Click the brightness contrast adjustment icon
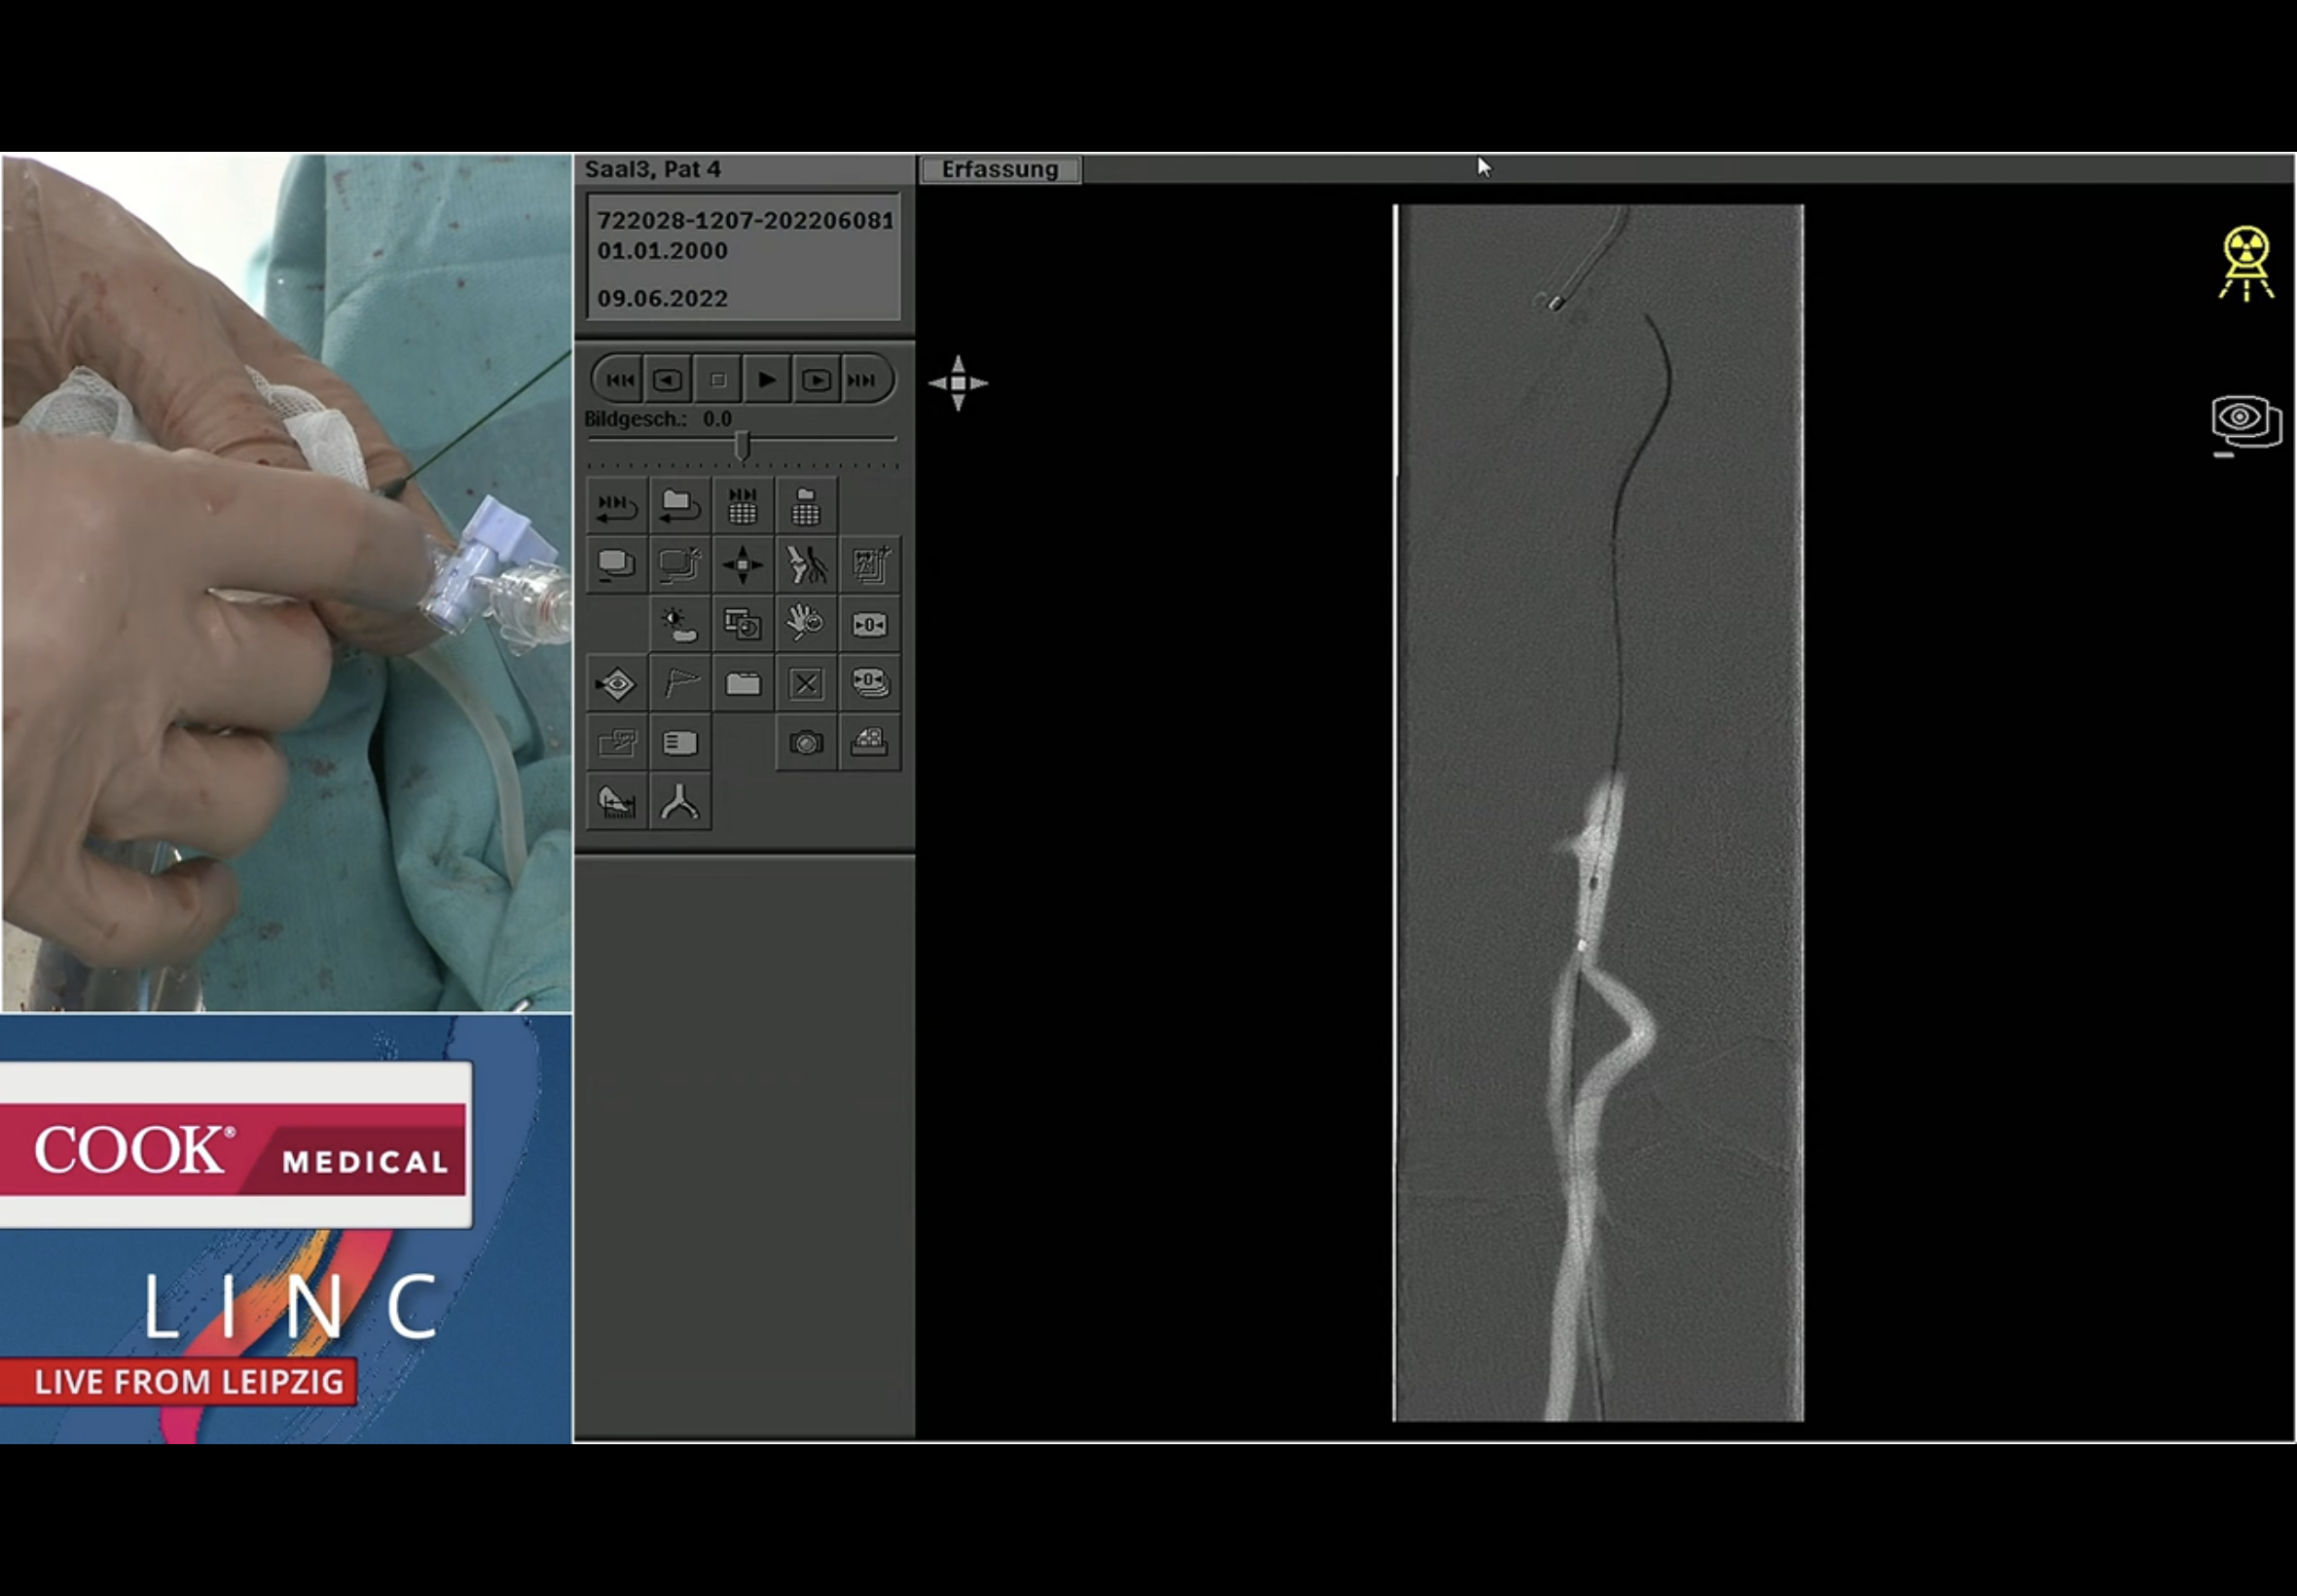Viewport: 2297px width, 1596px height. click(680, 625)
